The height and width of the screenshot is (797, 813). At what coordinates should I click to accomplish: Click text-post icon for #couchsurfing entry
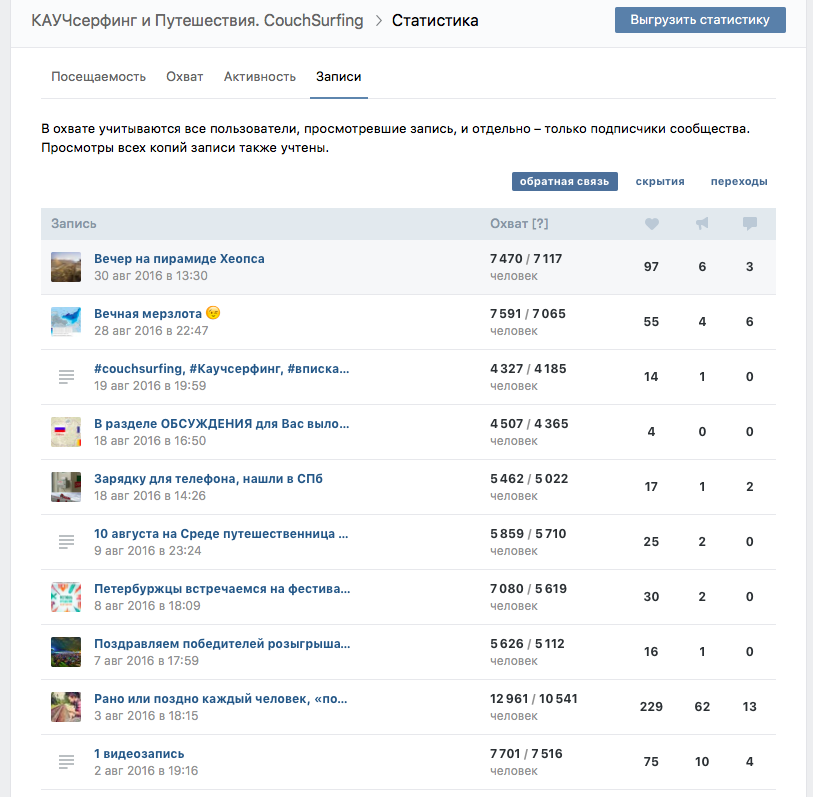click(66, 377)
